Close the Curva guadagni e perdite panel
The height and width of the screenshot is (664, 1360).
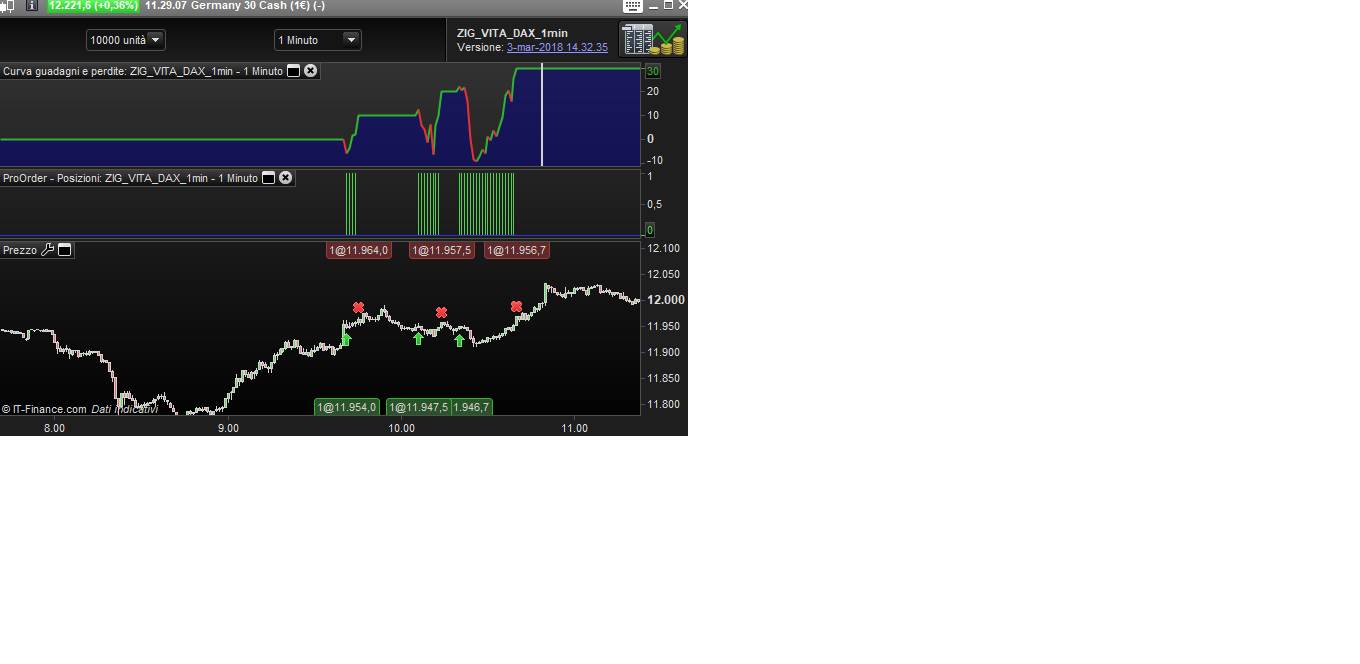point(310,71)
